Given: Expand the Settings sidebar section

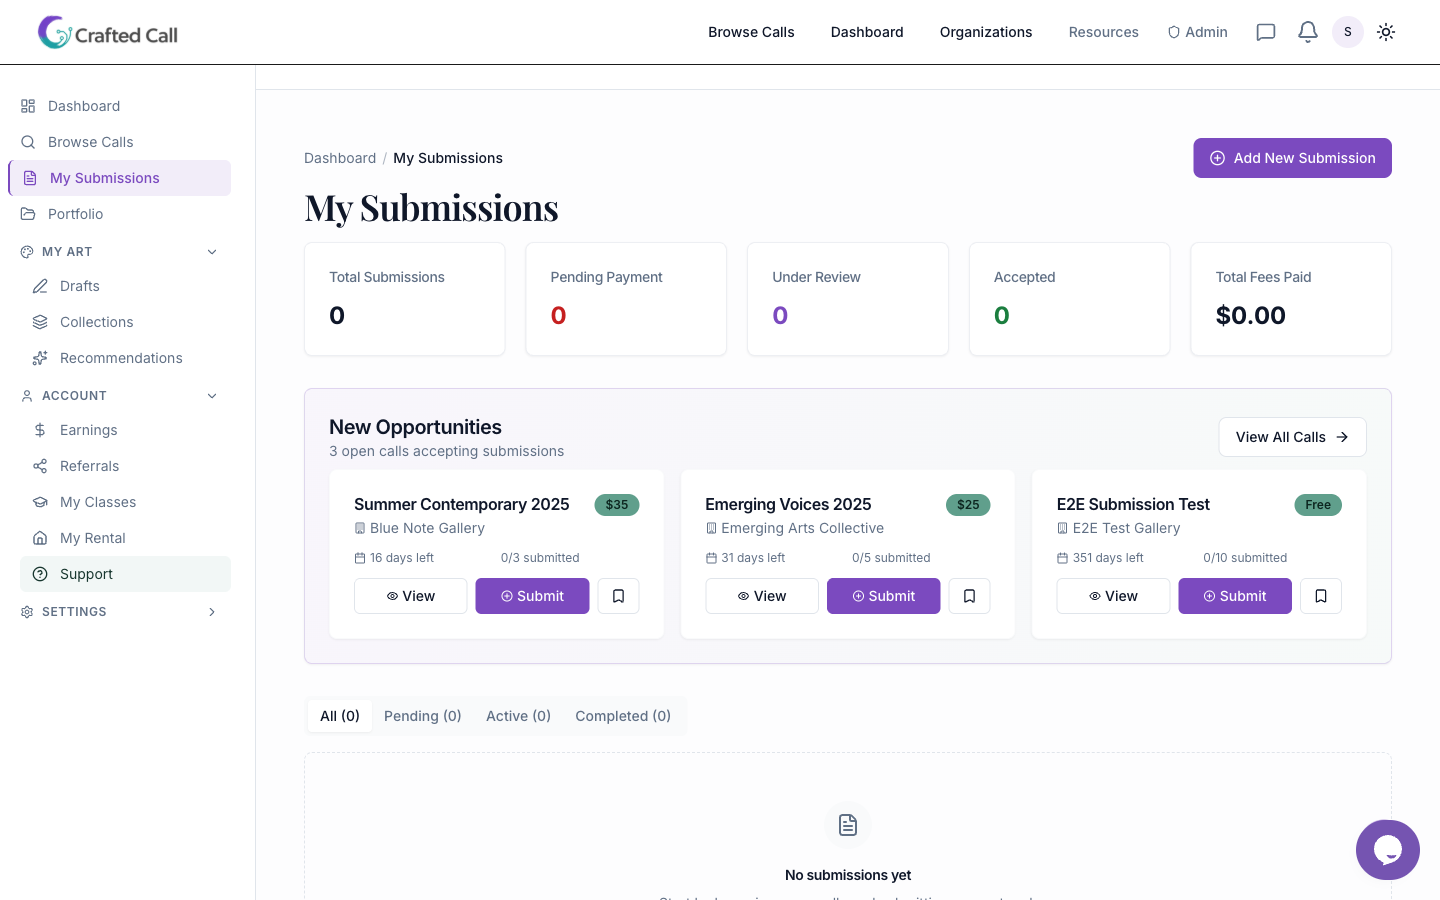Looking at the screenshot, I should (212, 612).
